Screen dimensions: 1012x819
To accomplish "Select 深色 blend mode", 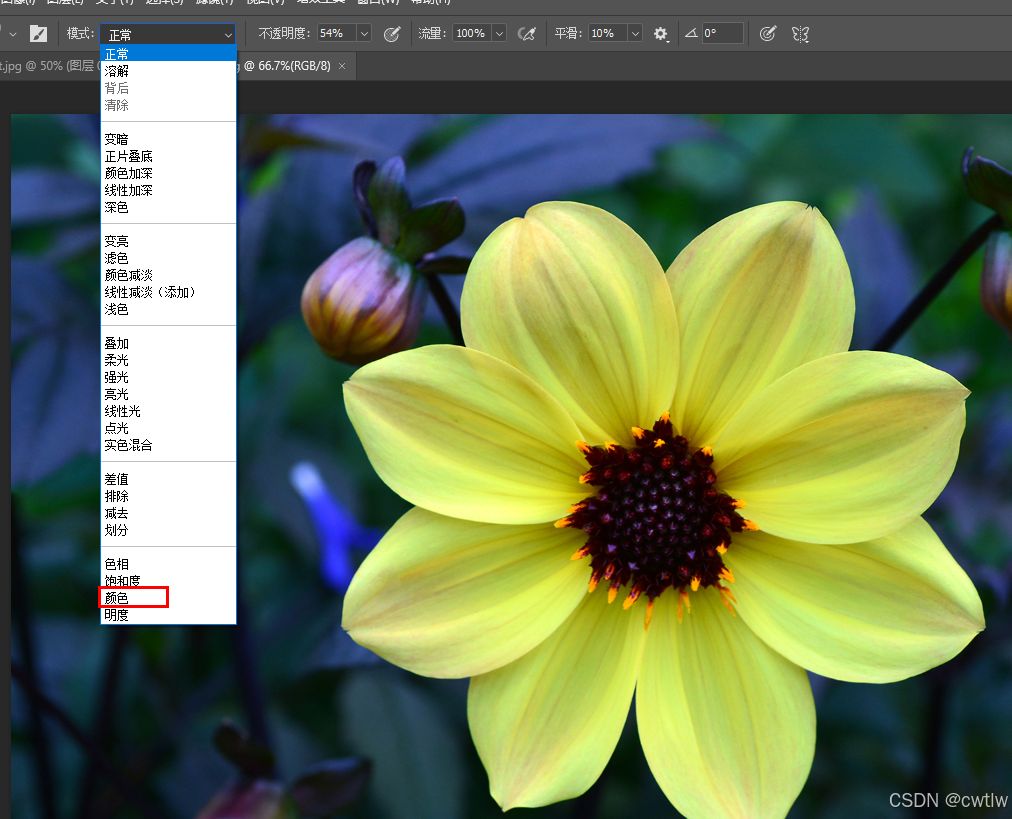I will (168, 207).
